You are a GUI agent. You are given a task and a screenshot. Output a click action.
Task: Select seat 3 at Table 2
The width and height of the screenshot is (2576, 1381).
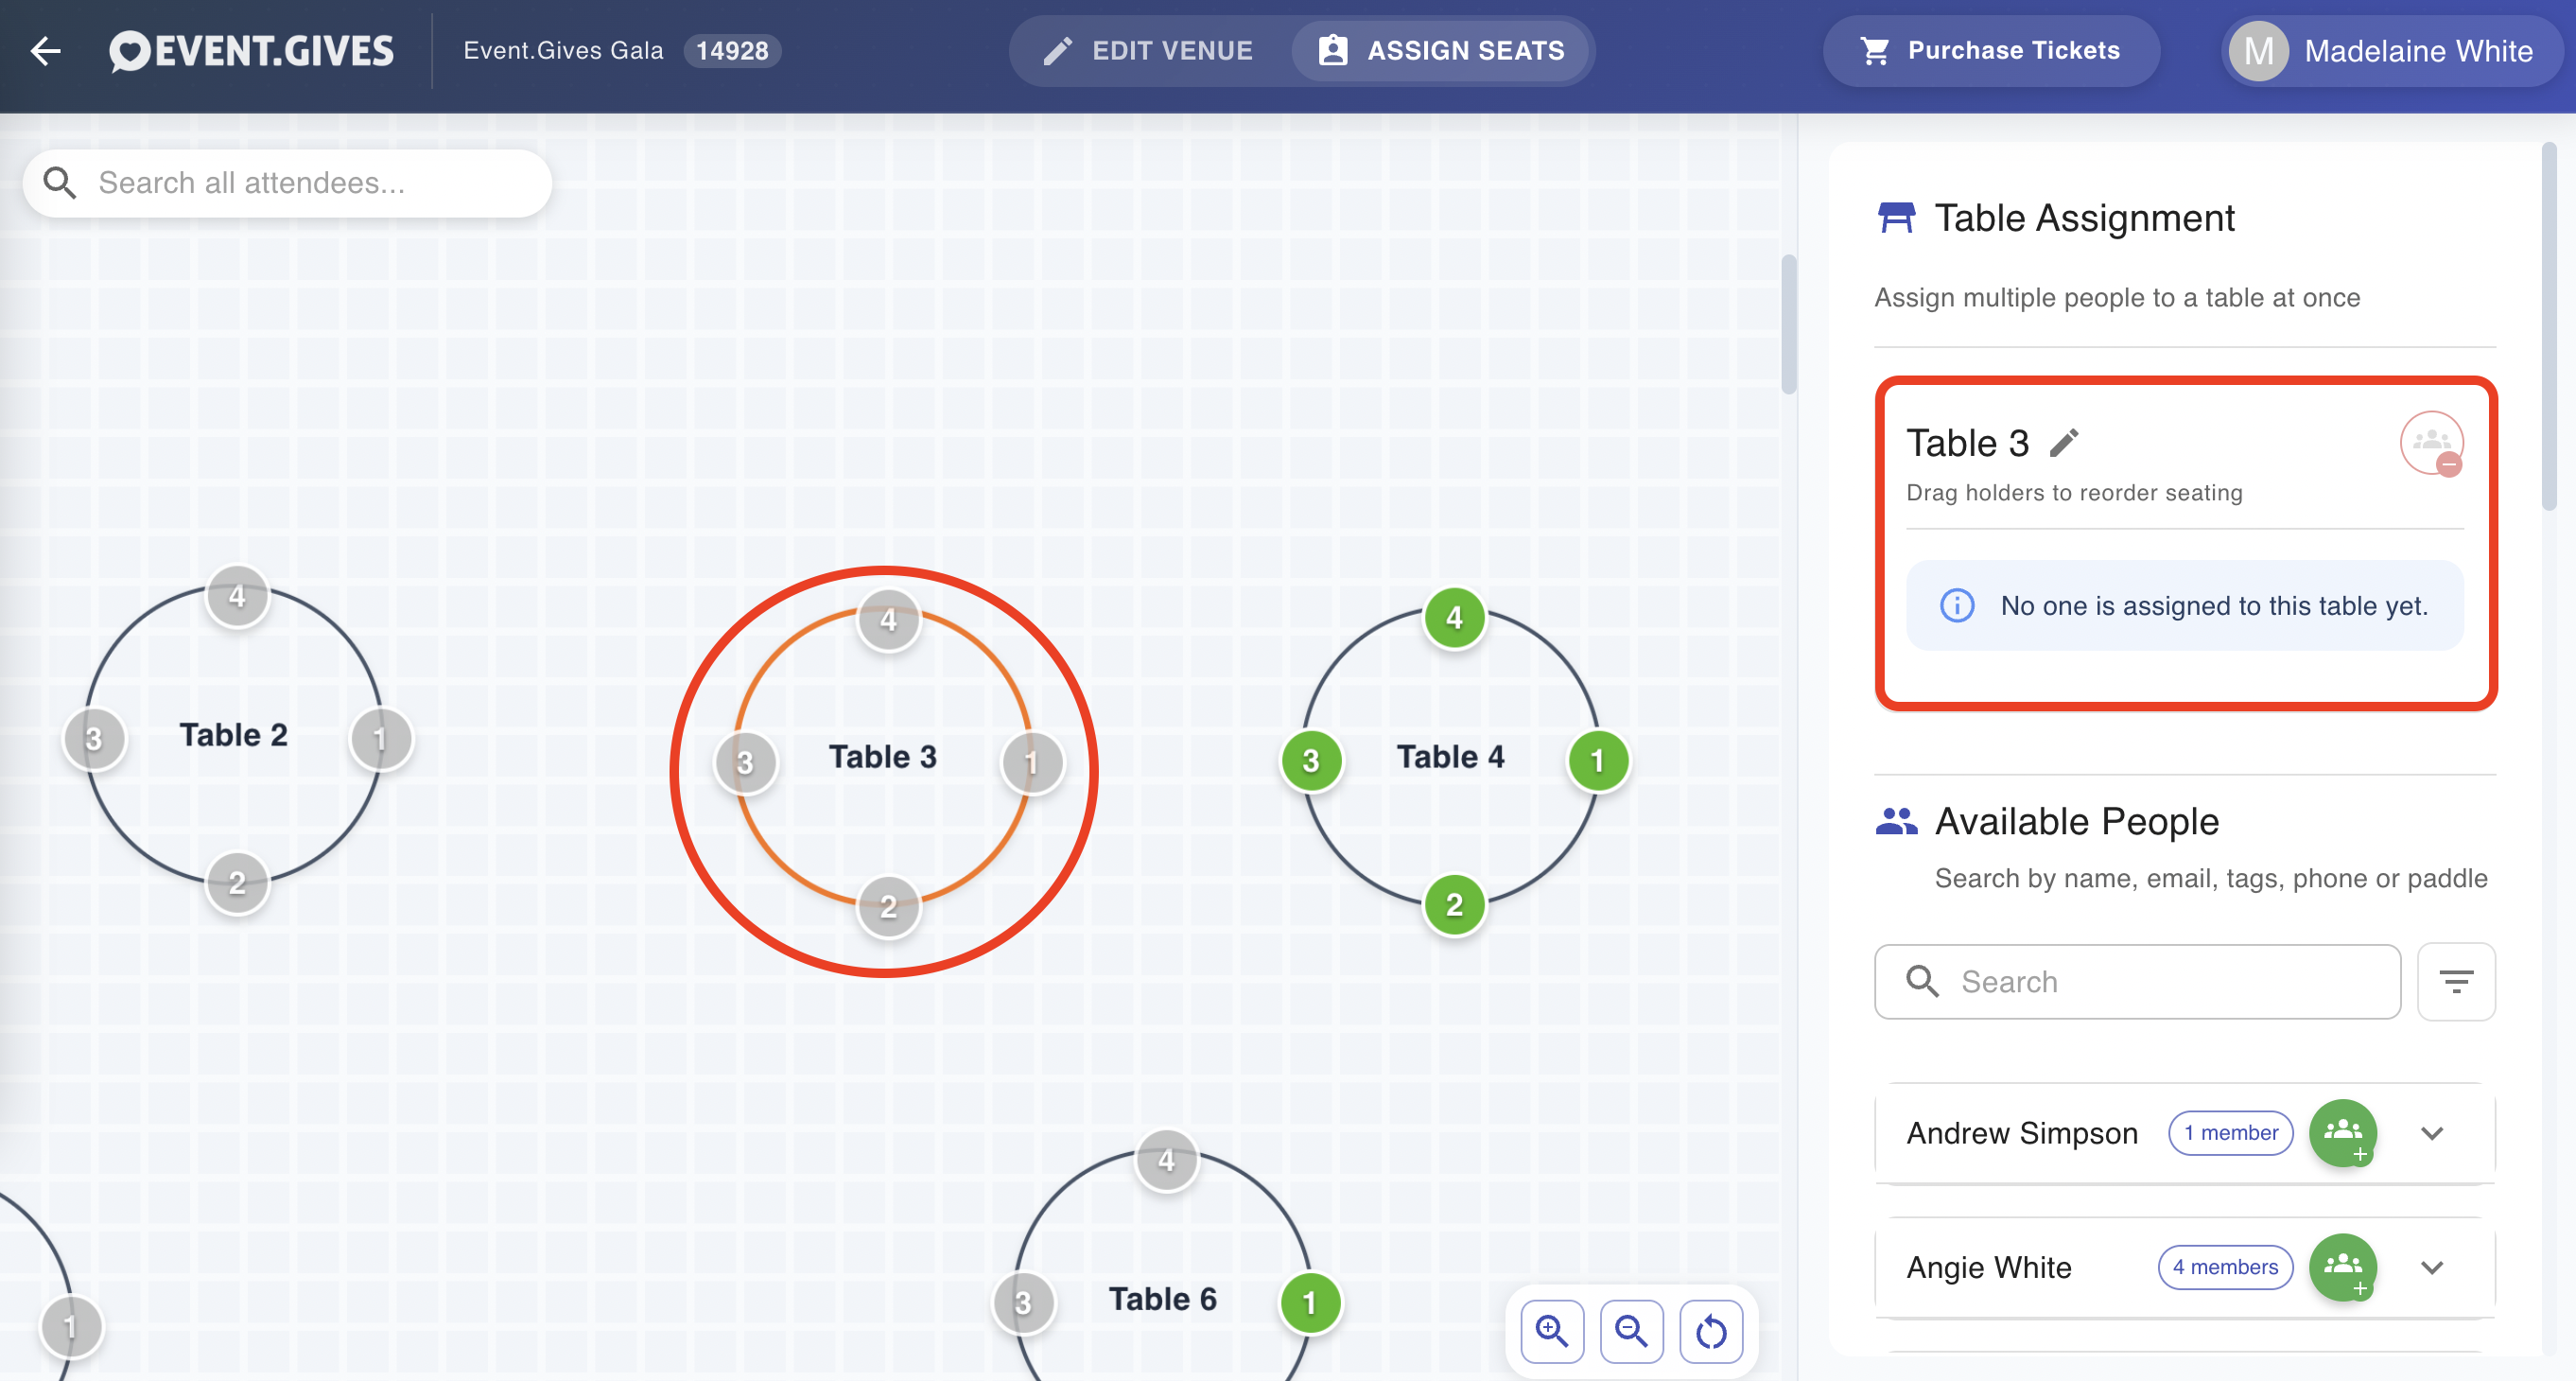[94, 739]
